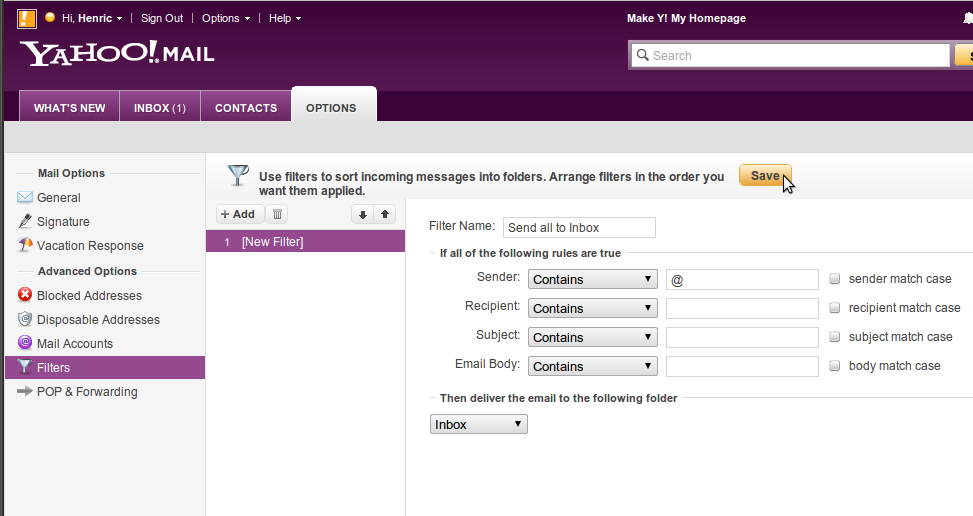Click the large funnel icon beside instructions
Viewport: 973px width, 516px height.
click(x=238, y=176)
